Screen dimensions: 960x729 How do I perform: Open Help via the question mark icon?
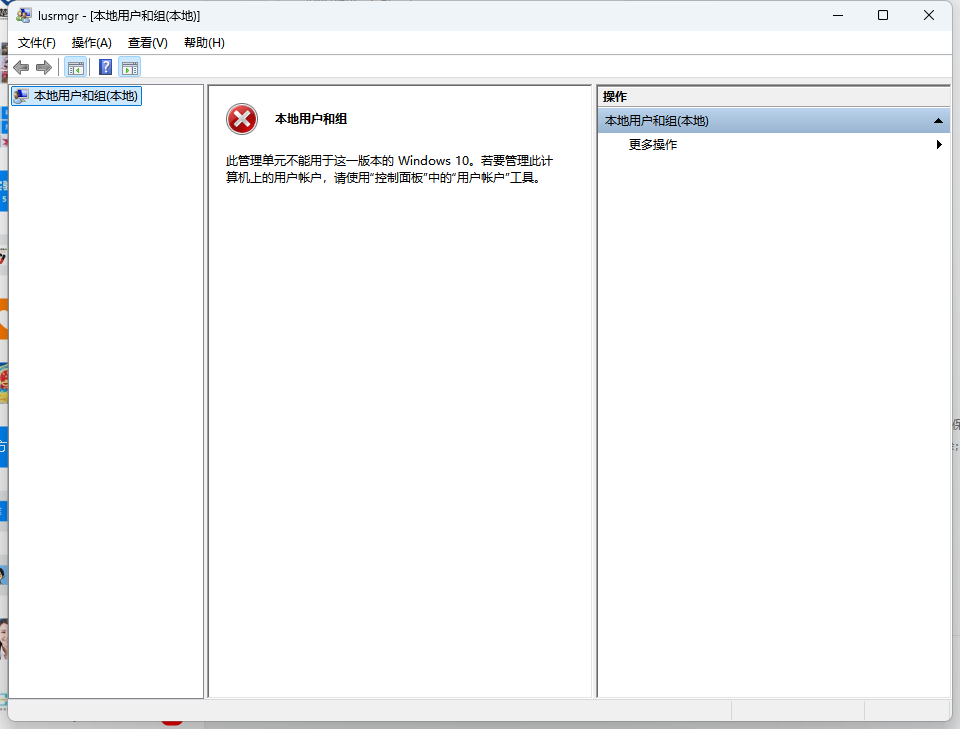point(105,67)
